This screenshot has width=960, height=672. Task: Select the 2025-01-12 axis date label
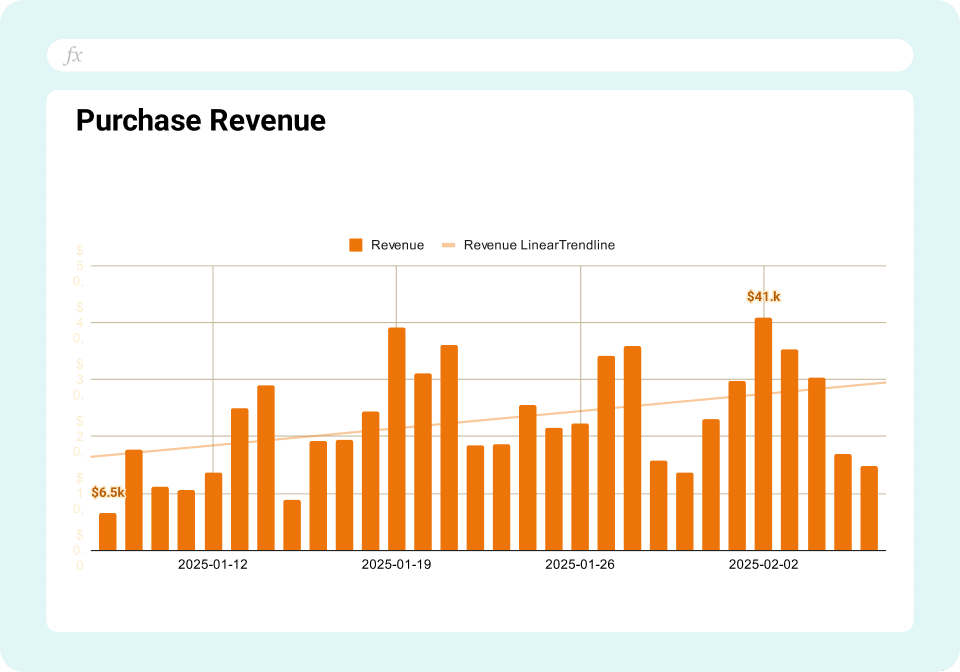click(x=213, y=565)
